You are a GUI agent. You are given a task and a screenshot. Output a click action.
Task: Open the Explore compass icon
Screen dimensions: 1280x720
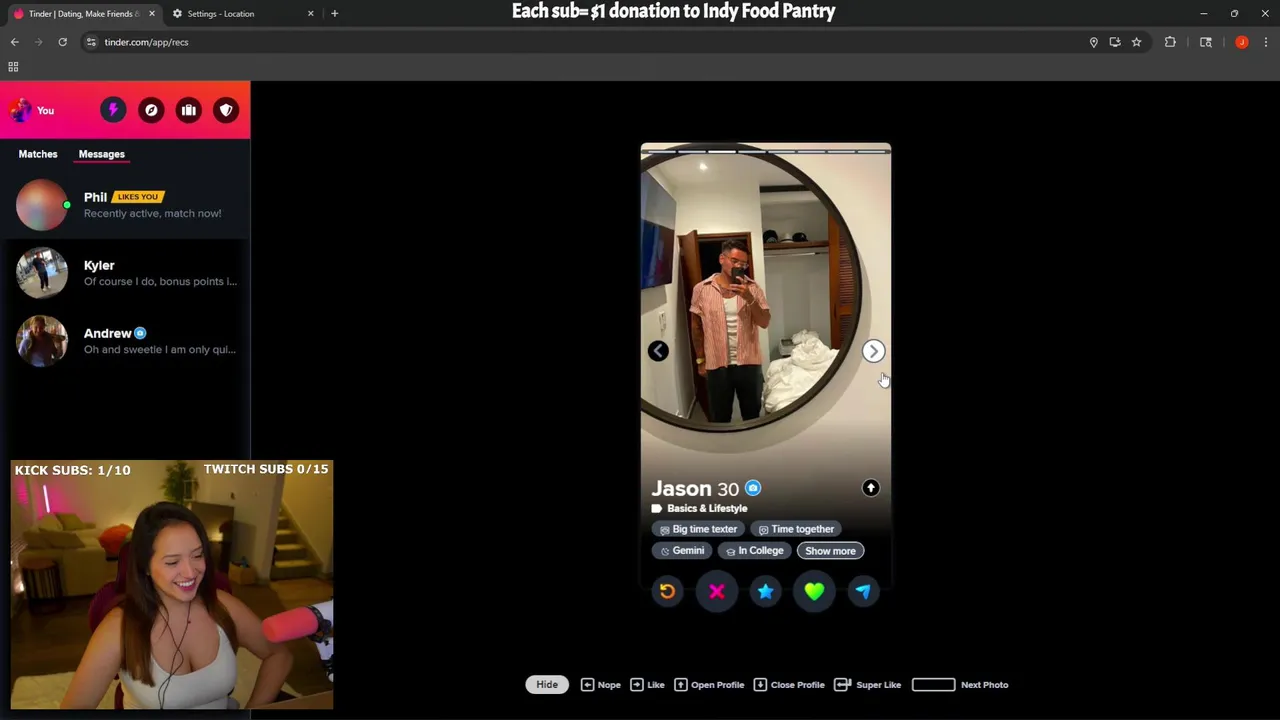coord(151,110)
